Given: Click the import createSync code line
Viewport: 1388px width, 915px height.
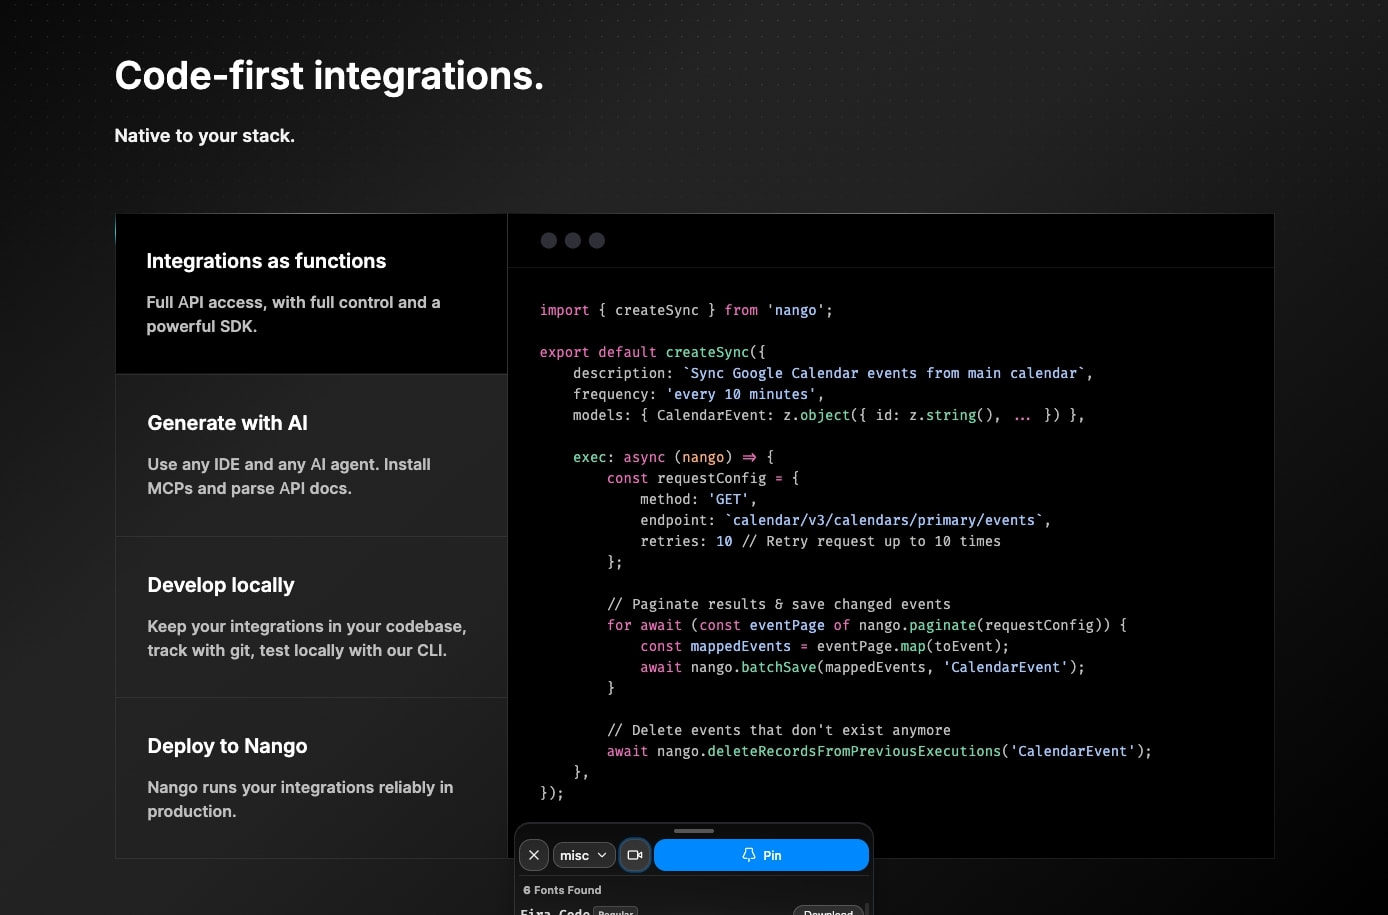Looking at the screenshot, I should tap(686, 310).
